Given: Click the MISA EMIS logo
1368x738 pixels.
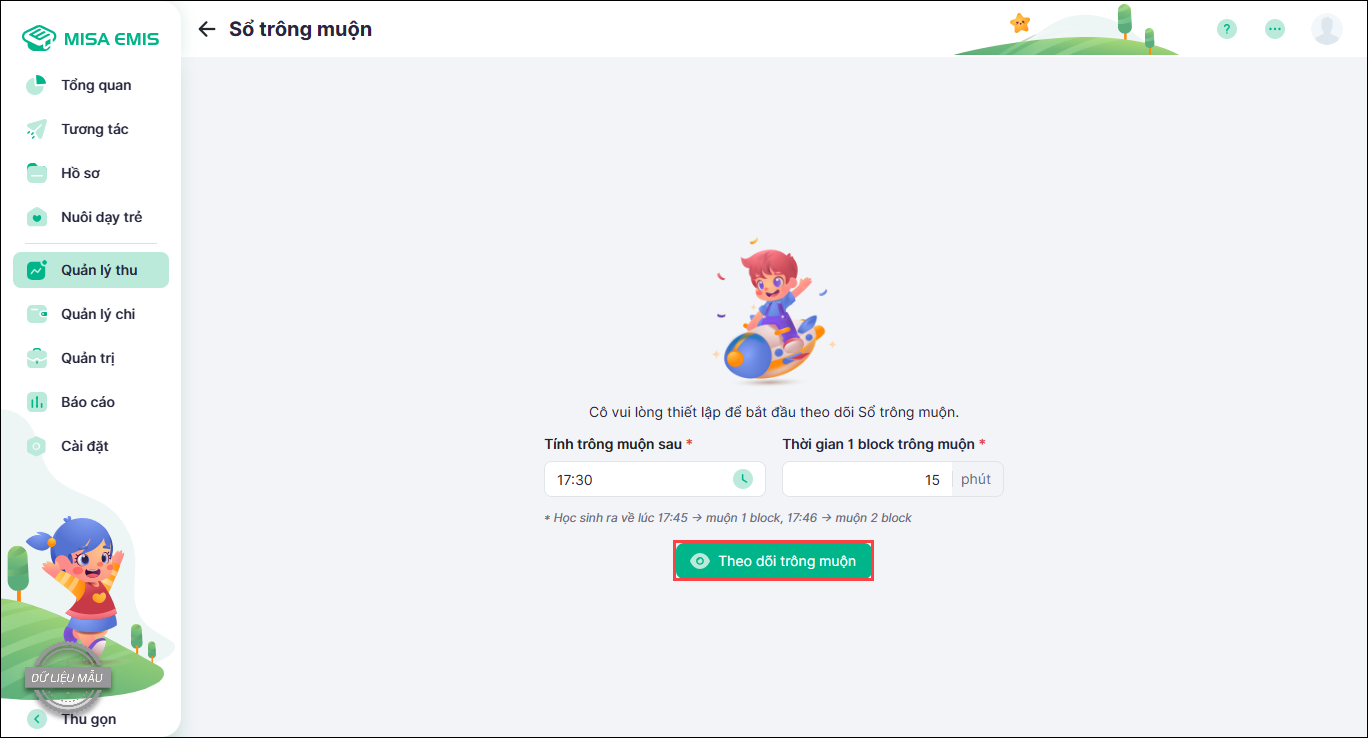Looking at the screenshot, I should coord(90,38).
